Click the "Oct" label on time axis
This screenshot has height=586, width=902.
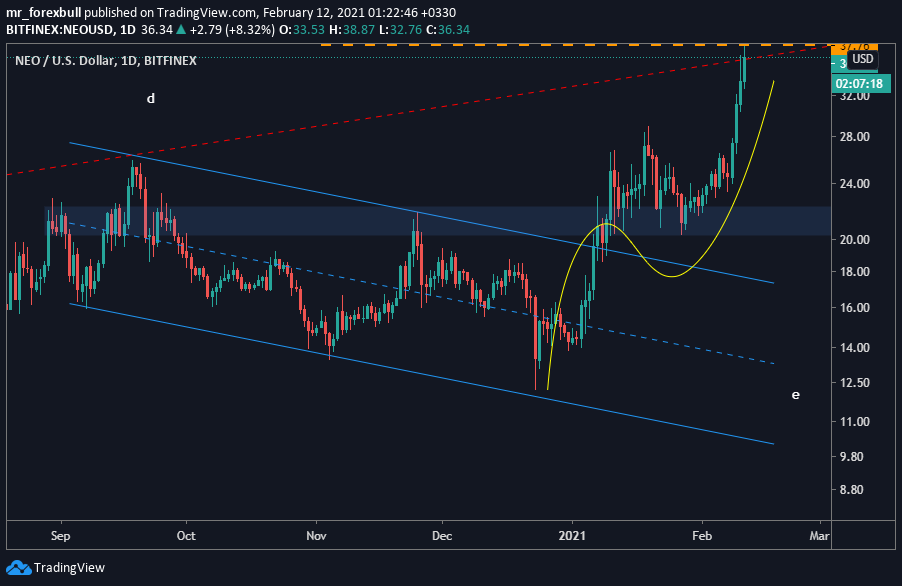pos(186,536)
